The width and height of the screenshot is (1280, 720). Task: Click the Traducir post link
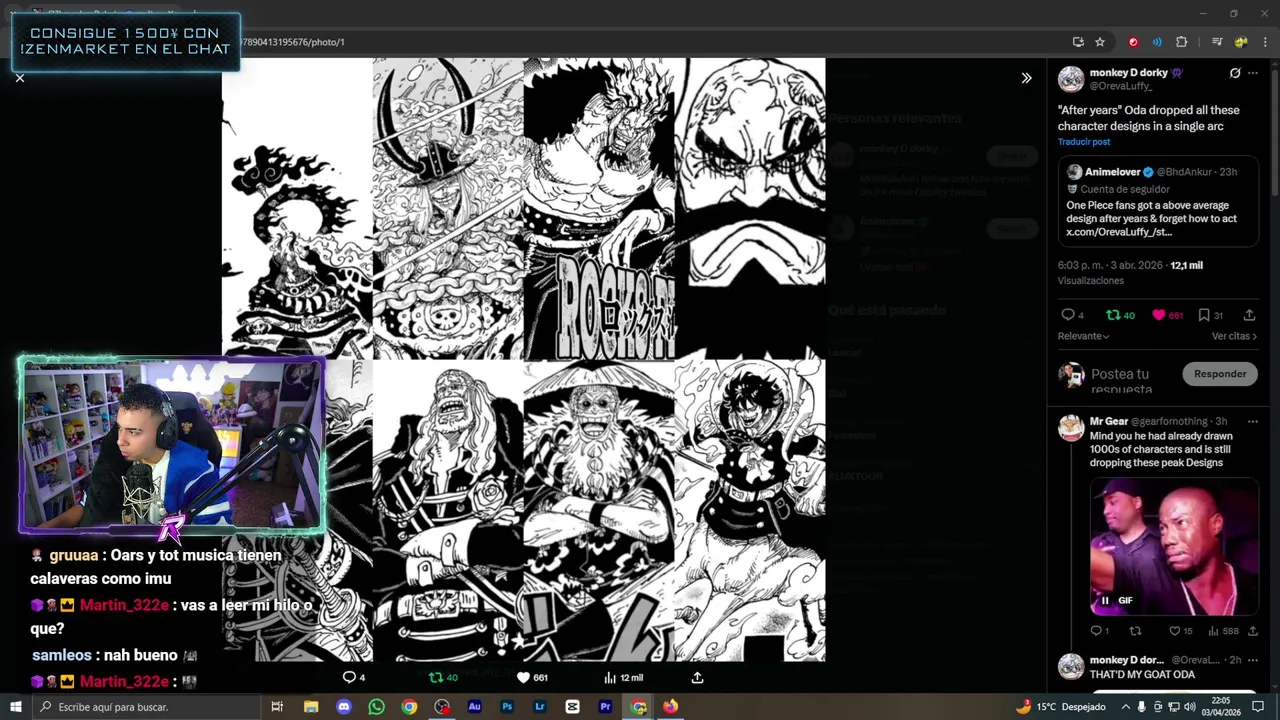(1084, 142)
